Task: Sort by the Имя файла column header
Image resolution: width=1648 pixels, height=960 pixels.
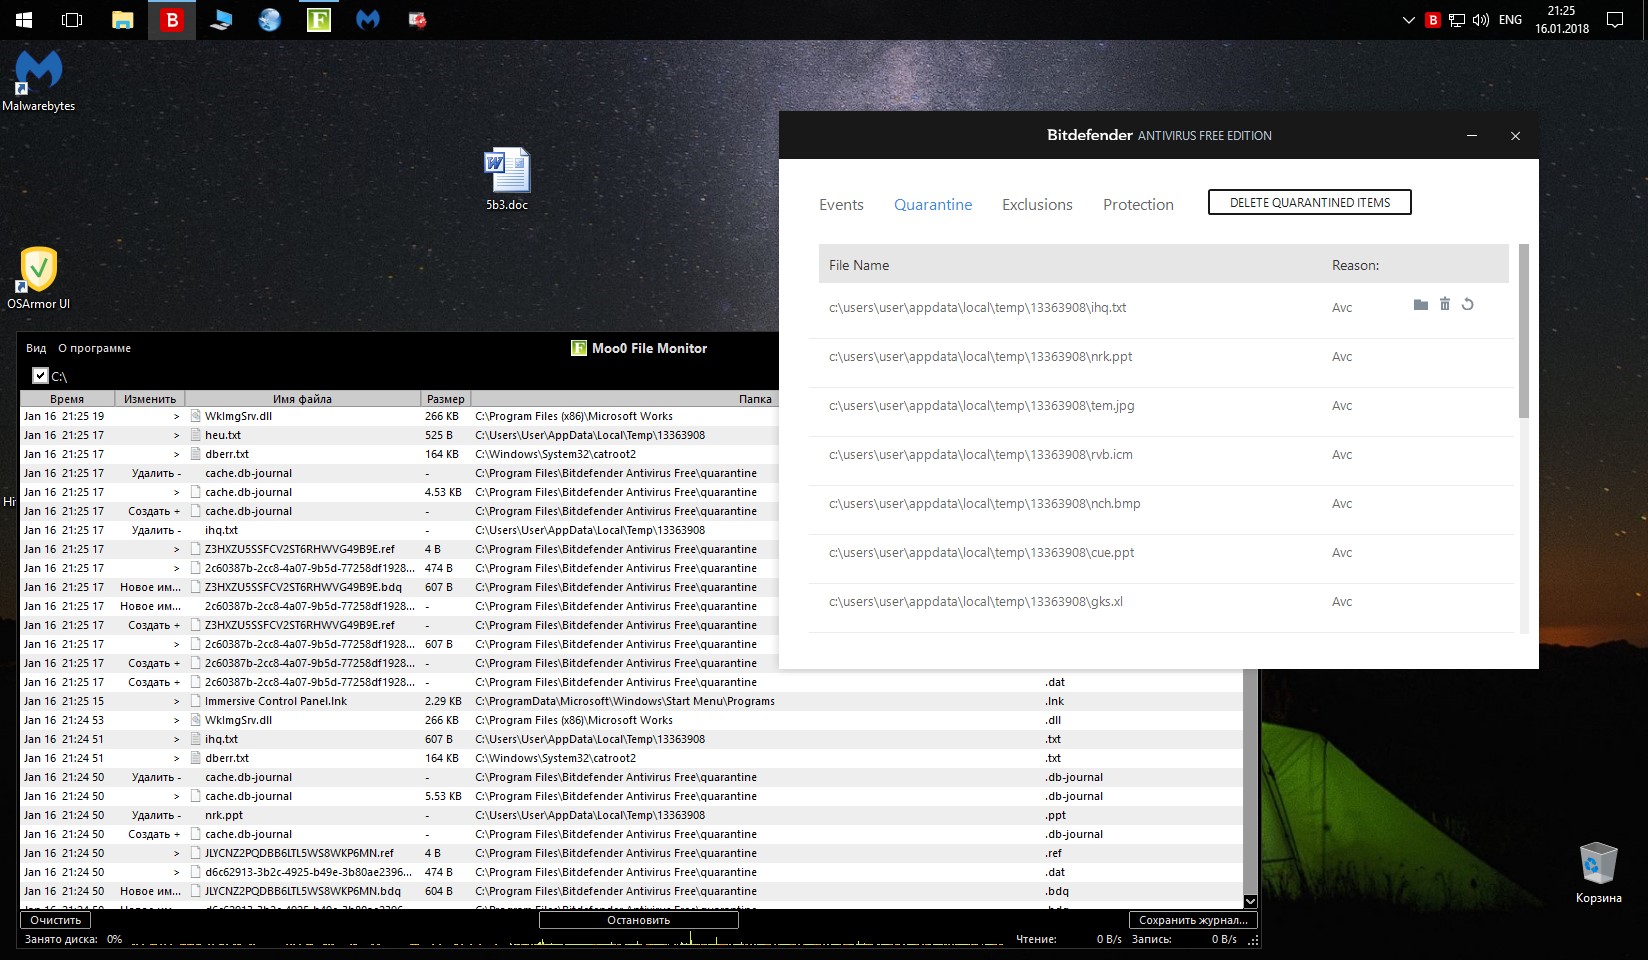Action: 303,399
